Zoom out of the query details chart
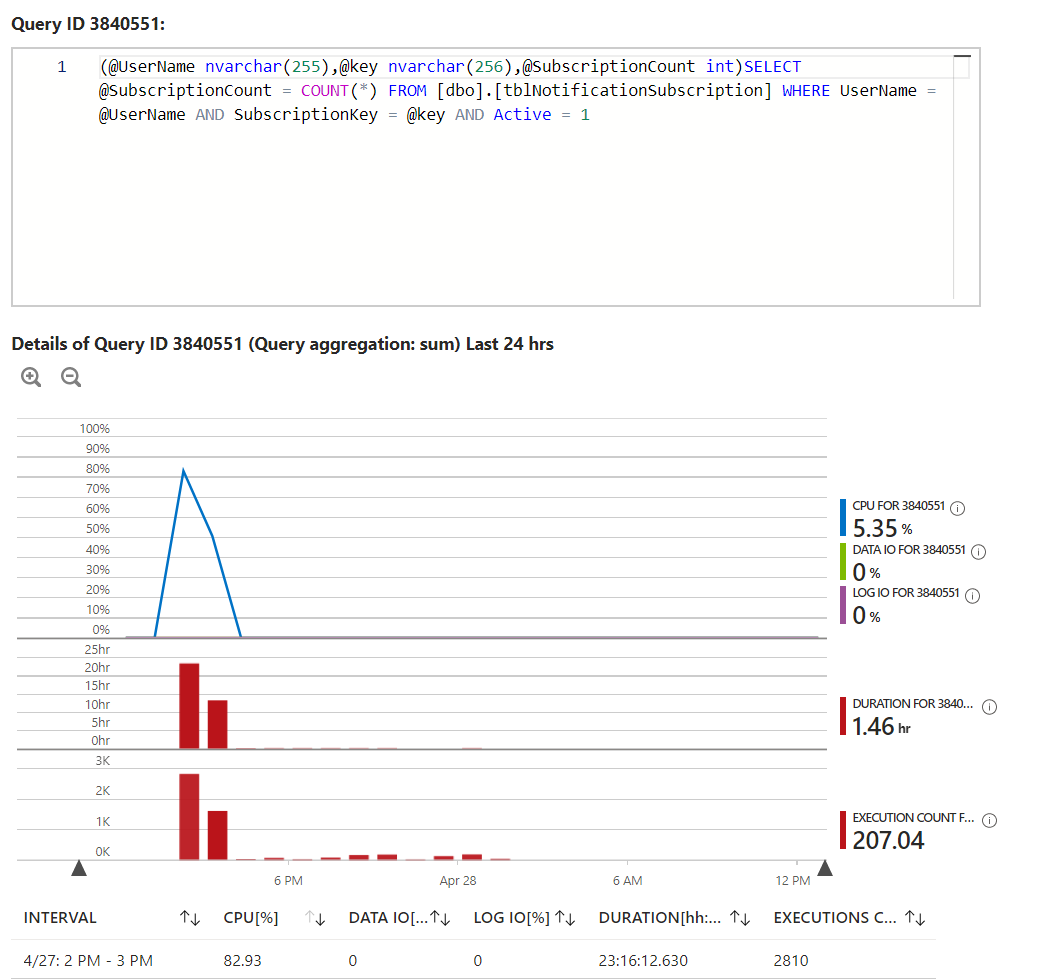This screenshot has height=979, width=1047. pyautogui.click(x=70, y=377)
